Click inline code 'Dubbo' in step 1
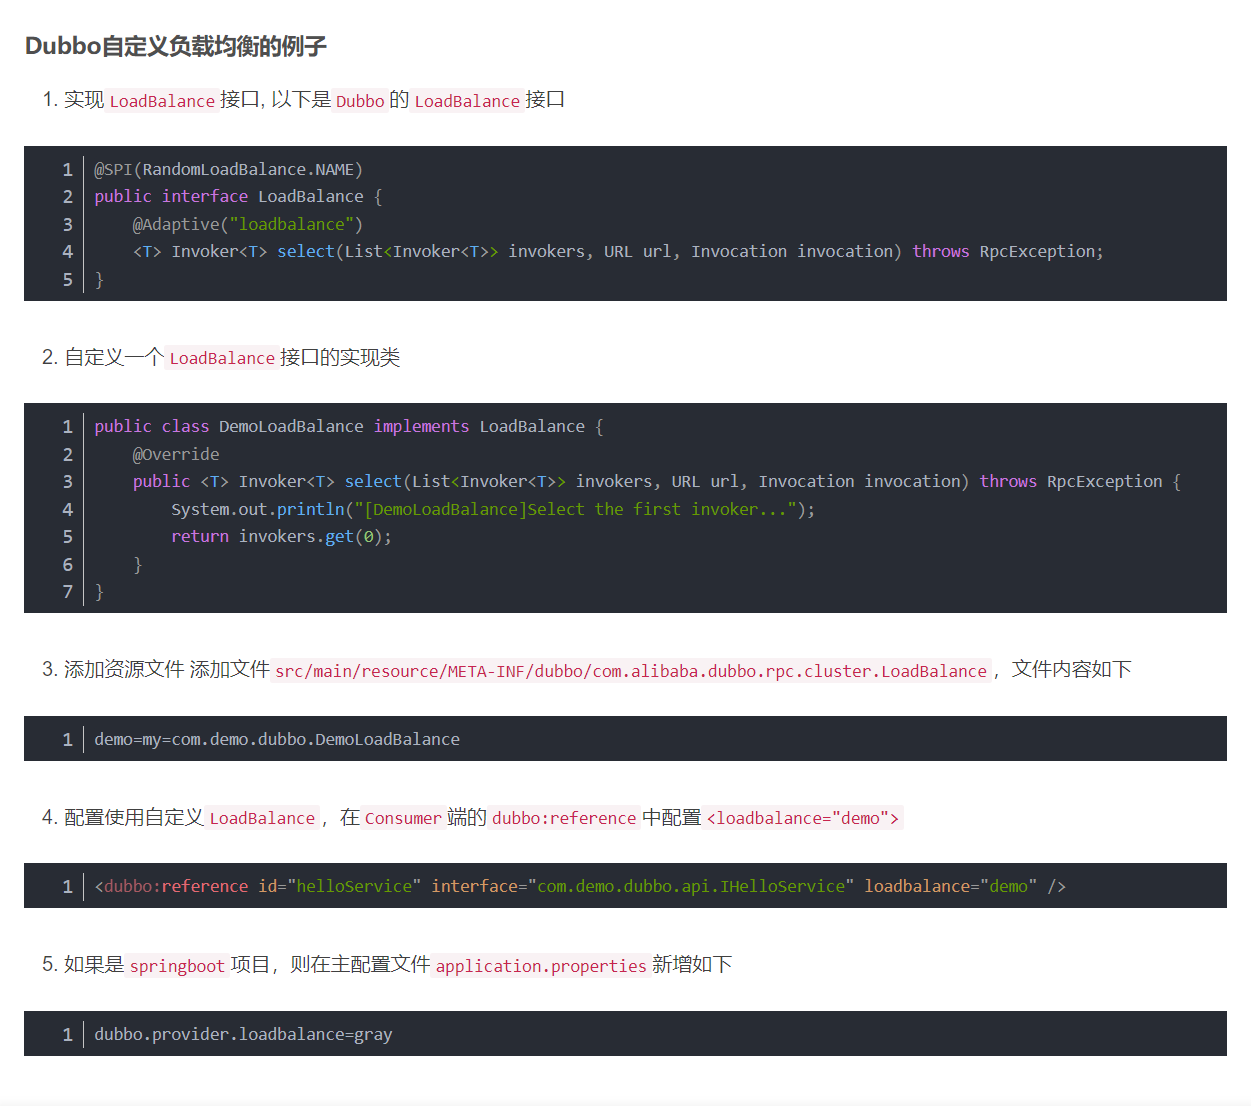 click(360, 101)
